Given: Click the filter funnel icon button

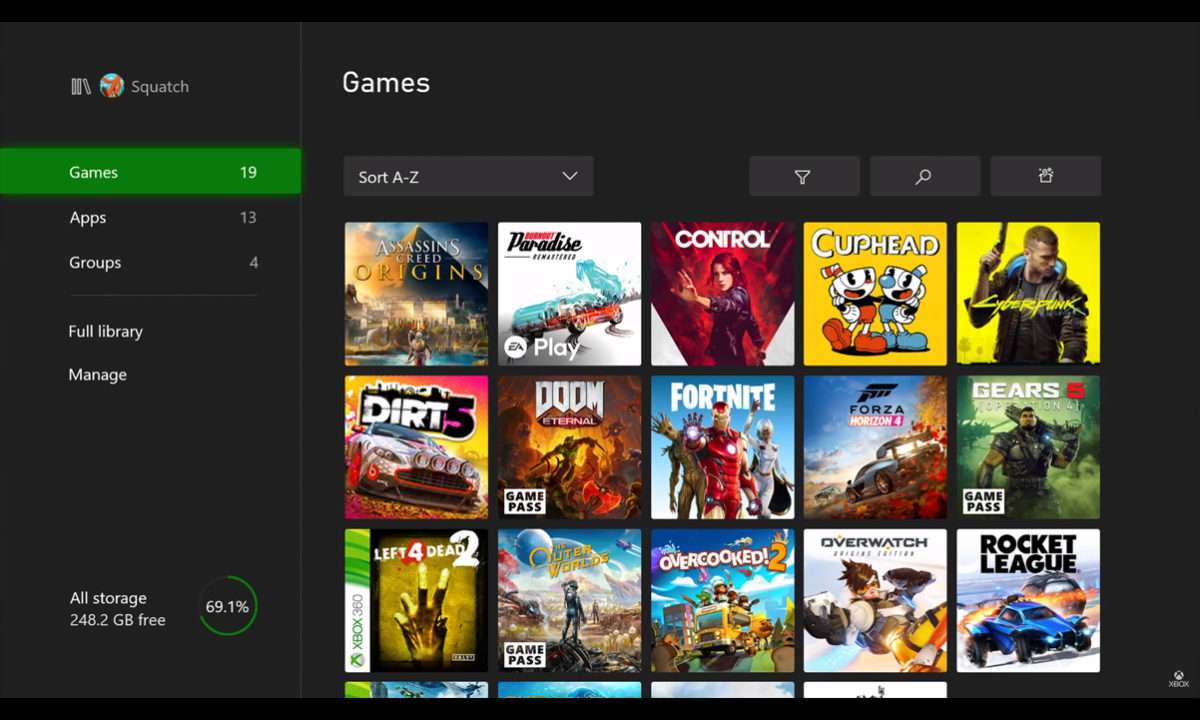Looking at the screenshot, I should coord(803,176).
